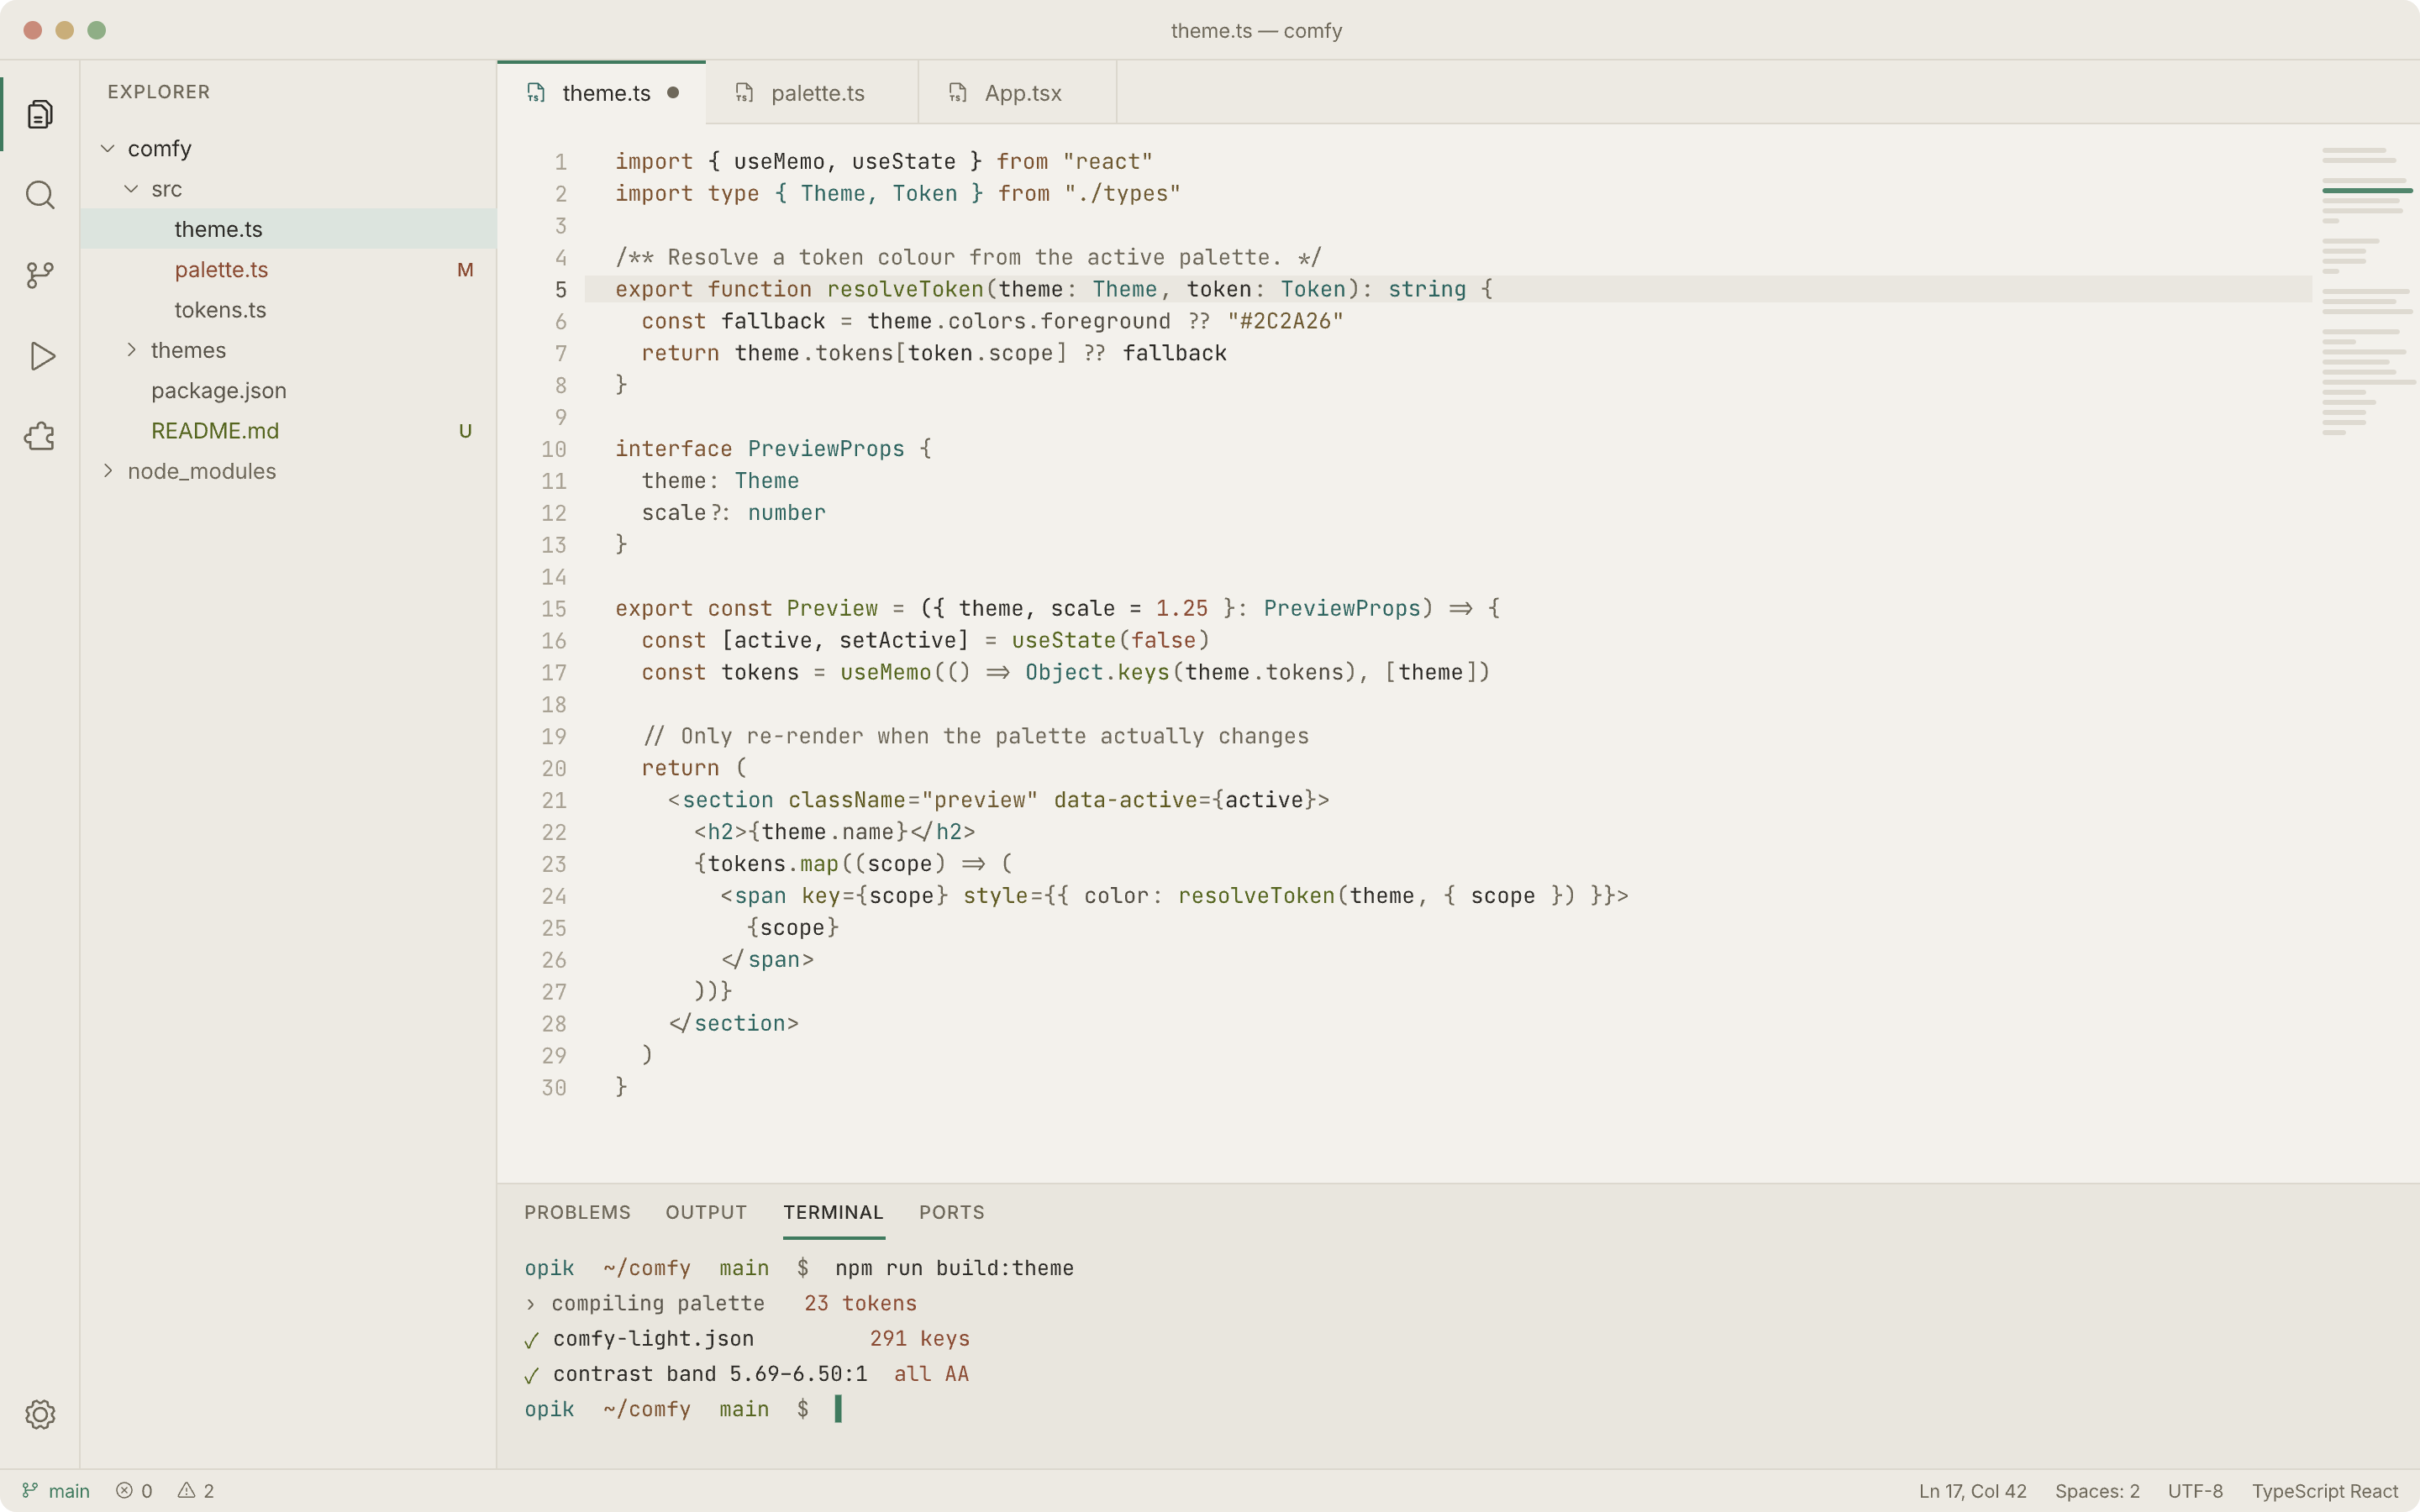2420x1512 pixels.
Task: Click the terminal prompt cursor
Action: (838, 1408)
